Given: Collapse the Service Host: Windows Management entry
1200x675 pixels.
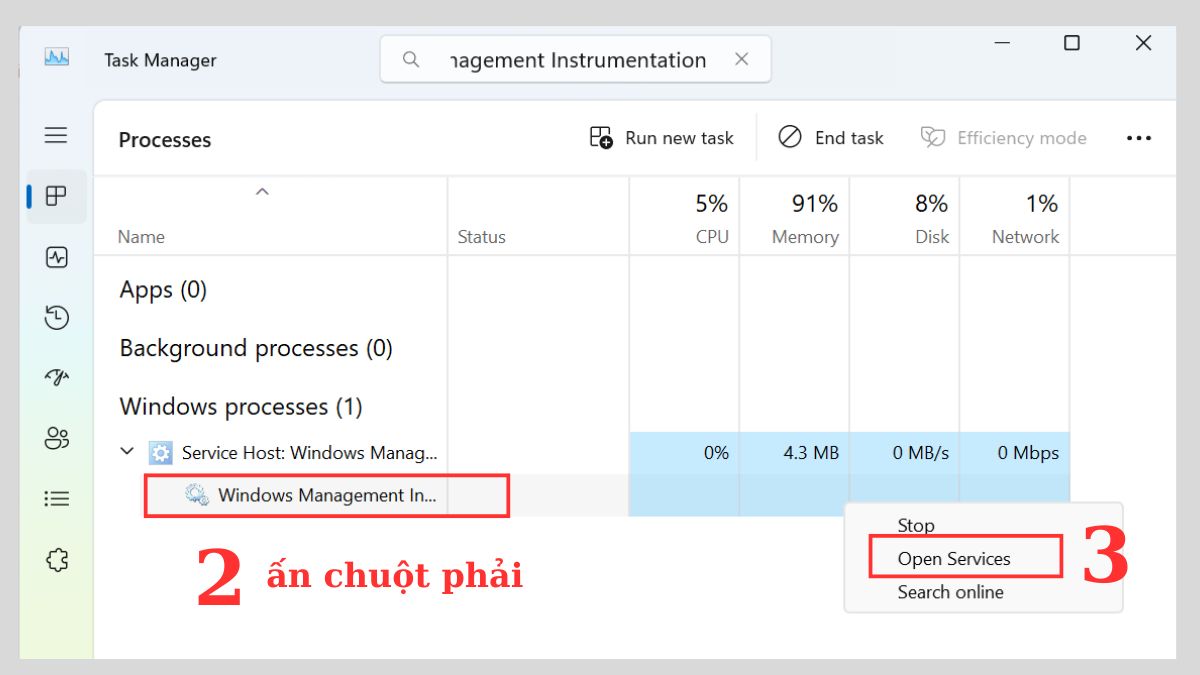Looking at the screenshot, I should pos(127,452).
